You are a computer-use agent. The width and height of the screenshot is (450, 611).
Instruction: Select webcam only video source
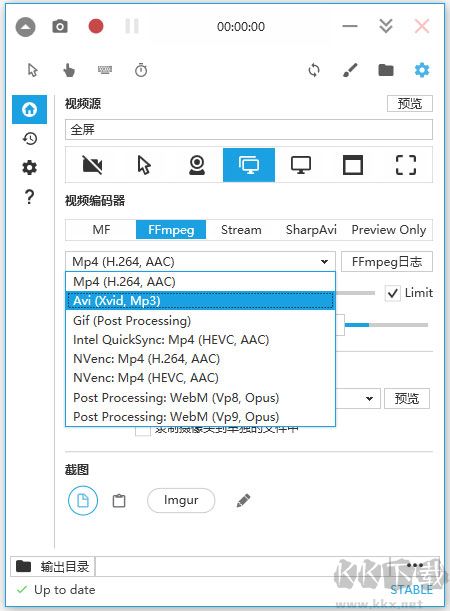coord(197,165)
